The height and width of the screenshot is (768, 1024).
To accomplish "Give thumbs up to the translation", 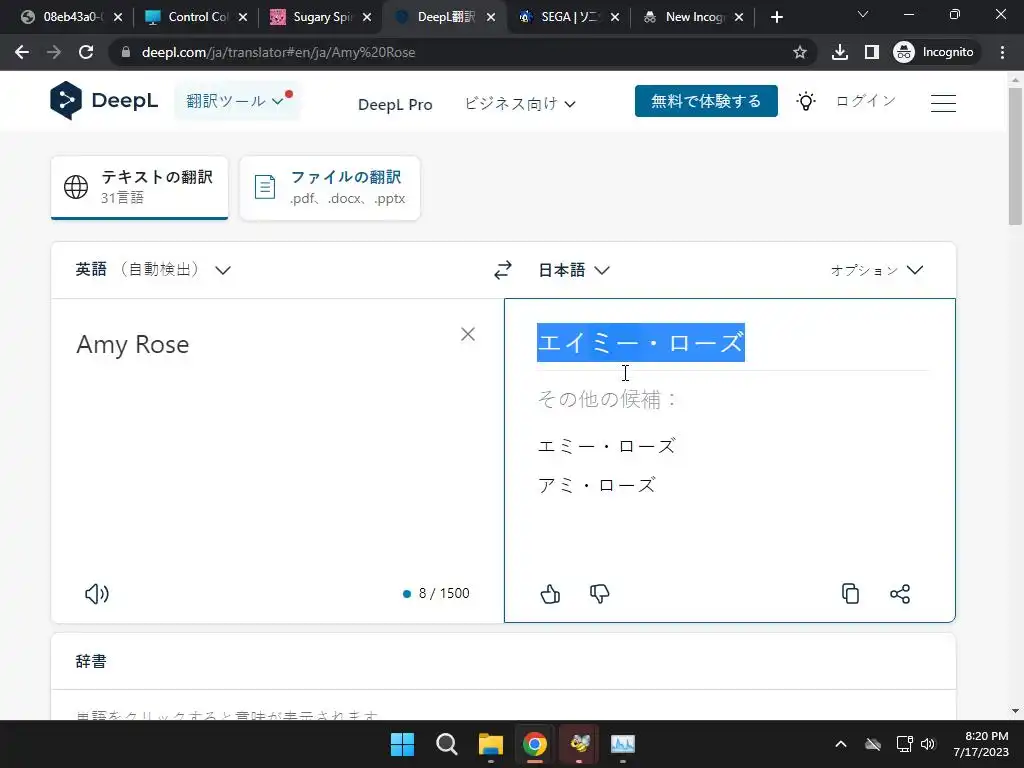I will point(551,594).
